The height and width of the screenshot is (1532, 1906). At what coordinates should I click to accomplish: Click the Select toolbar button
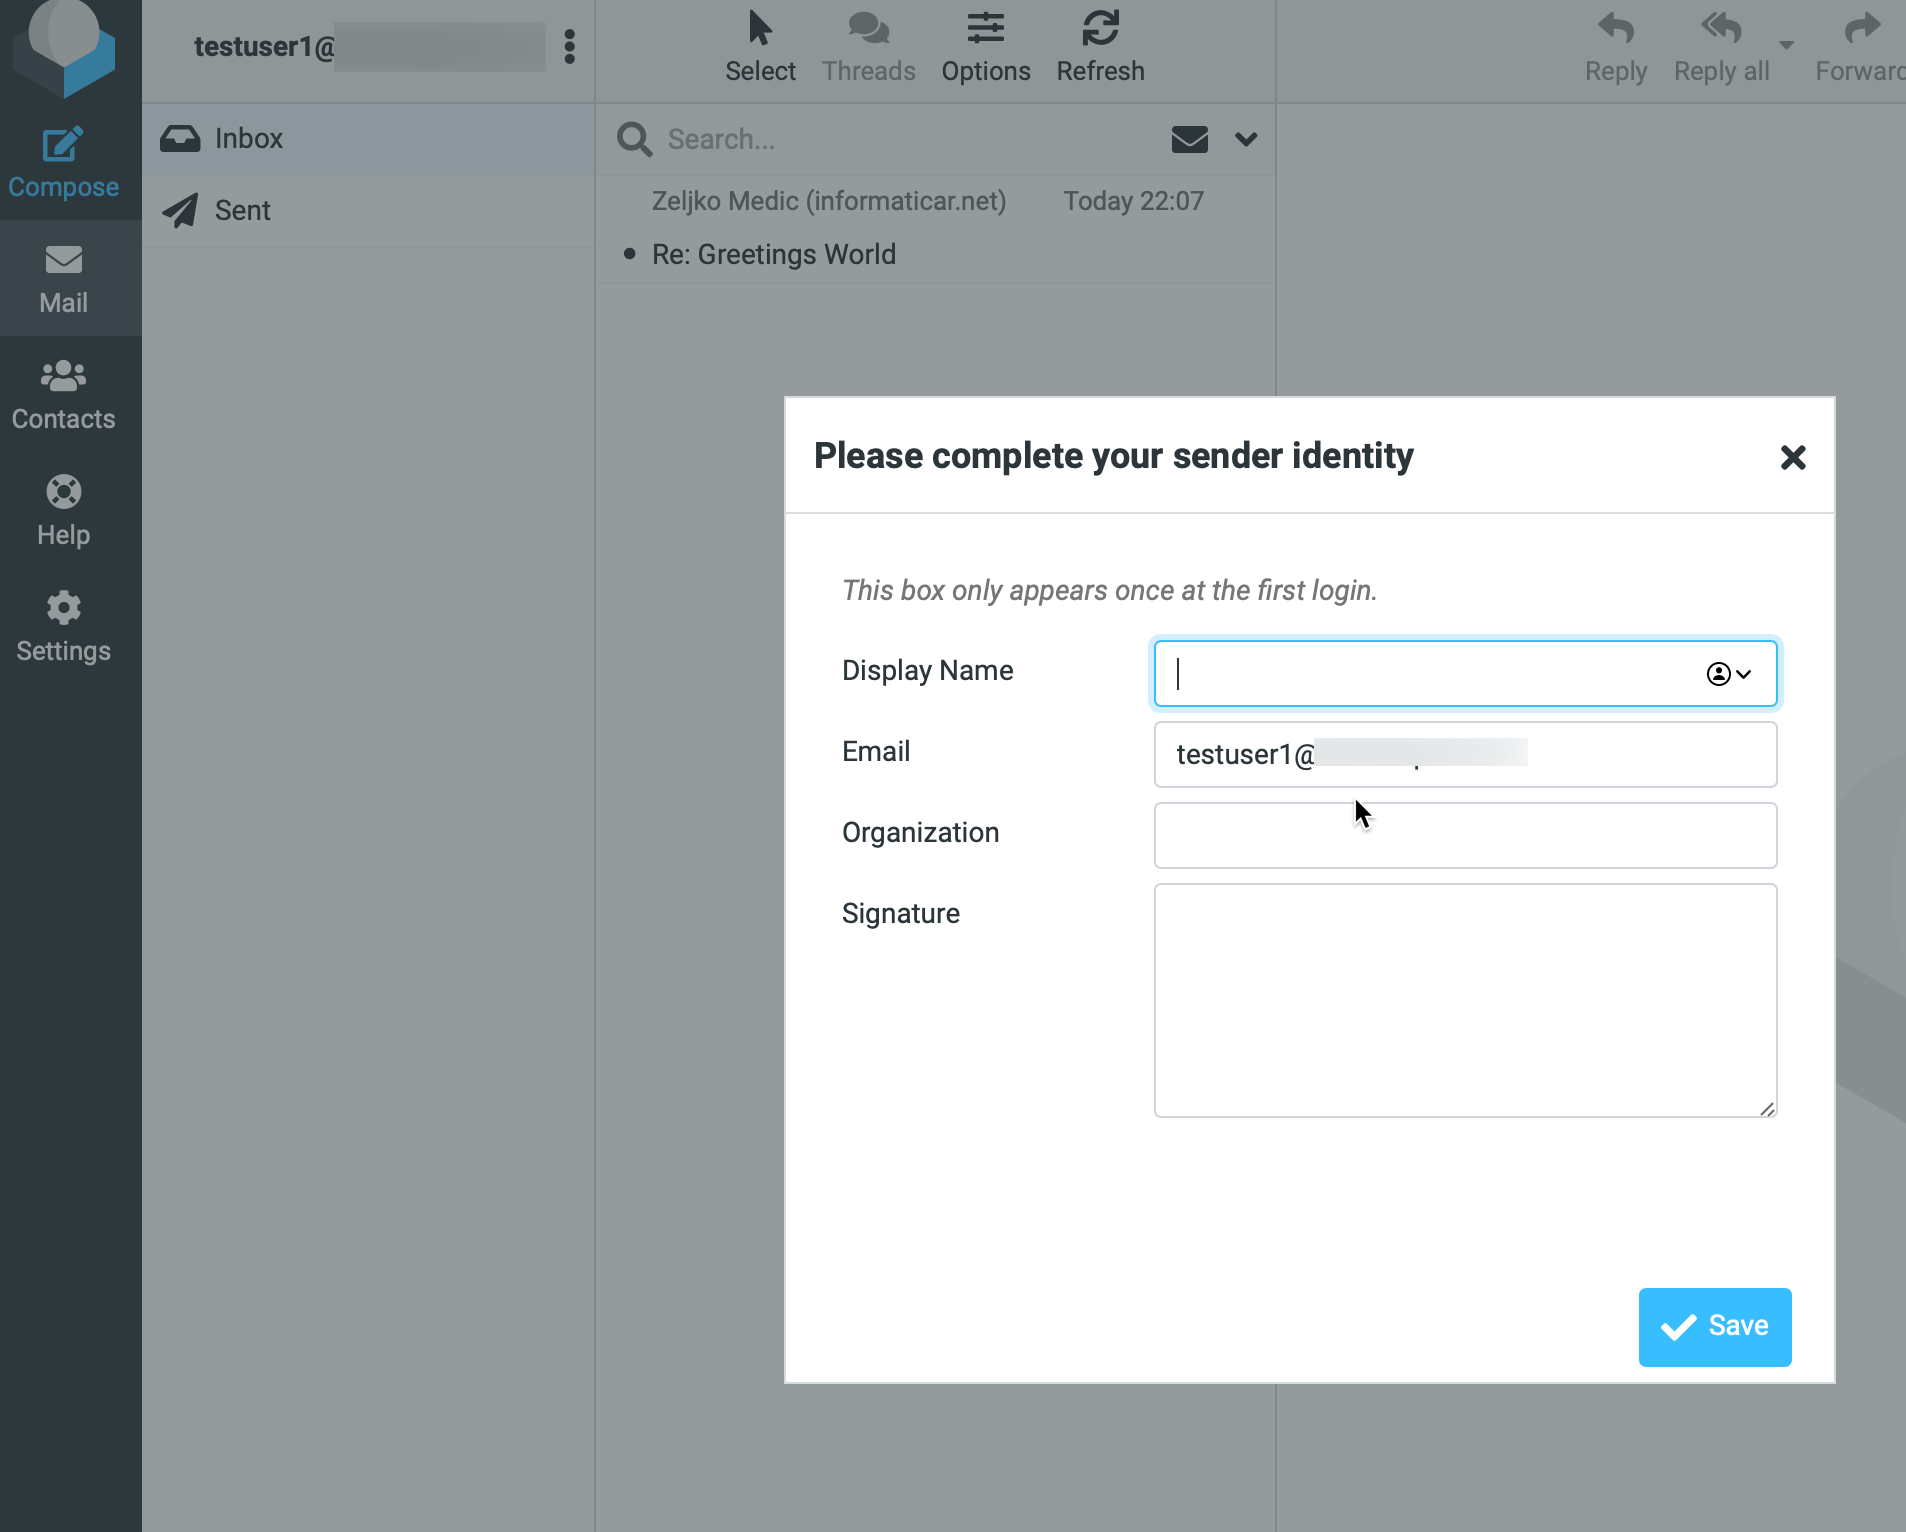[760, 48]
